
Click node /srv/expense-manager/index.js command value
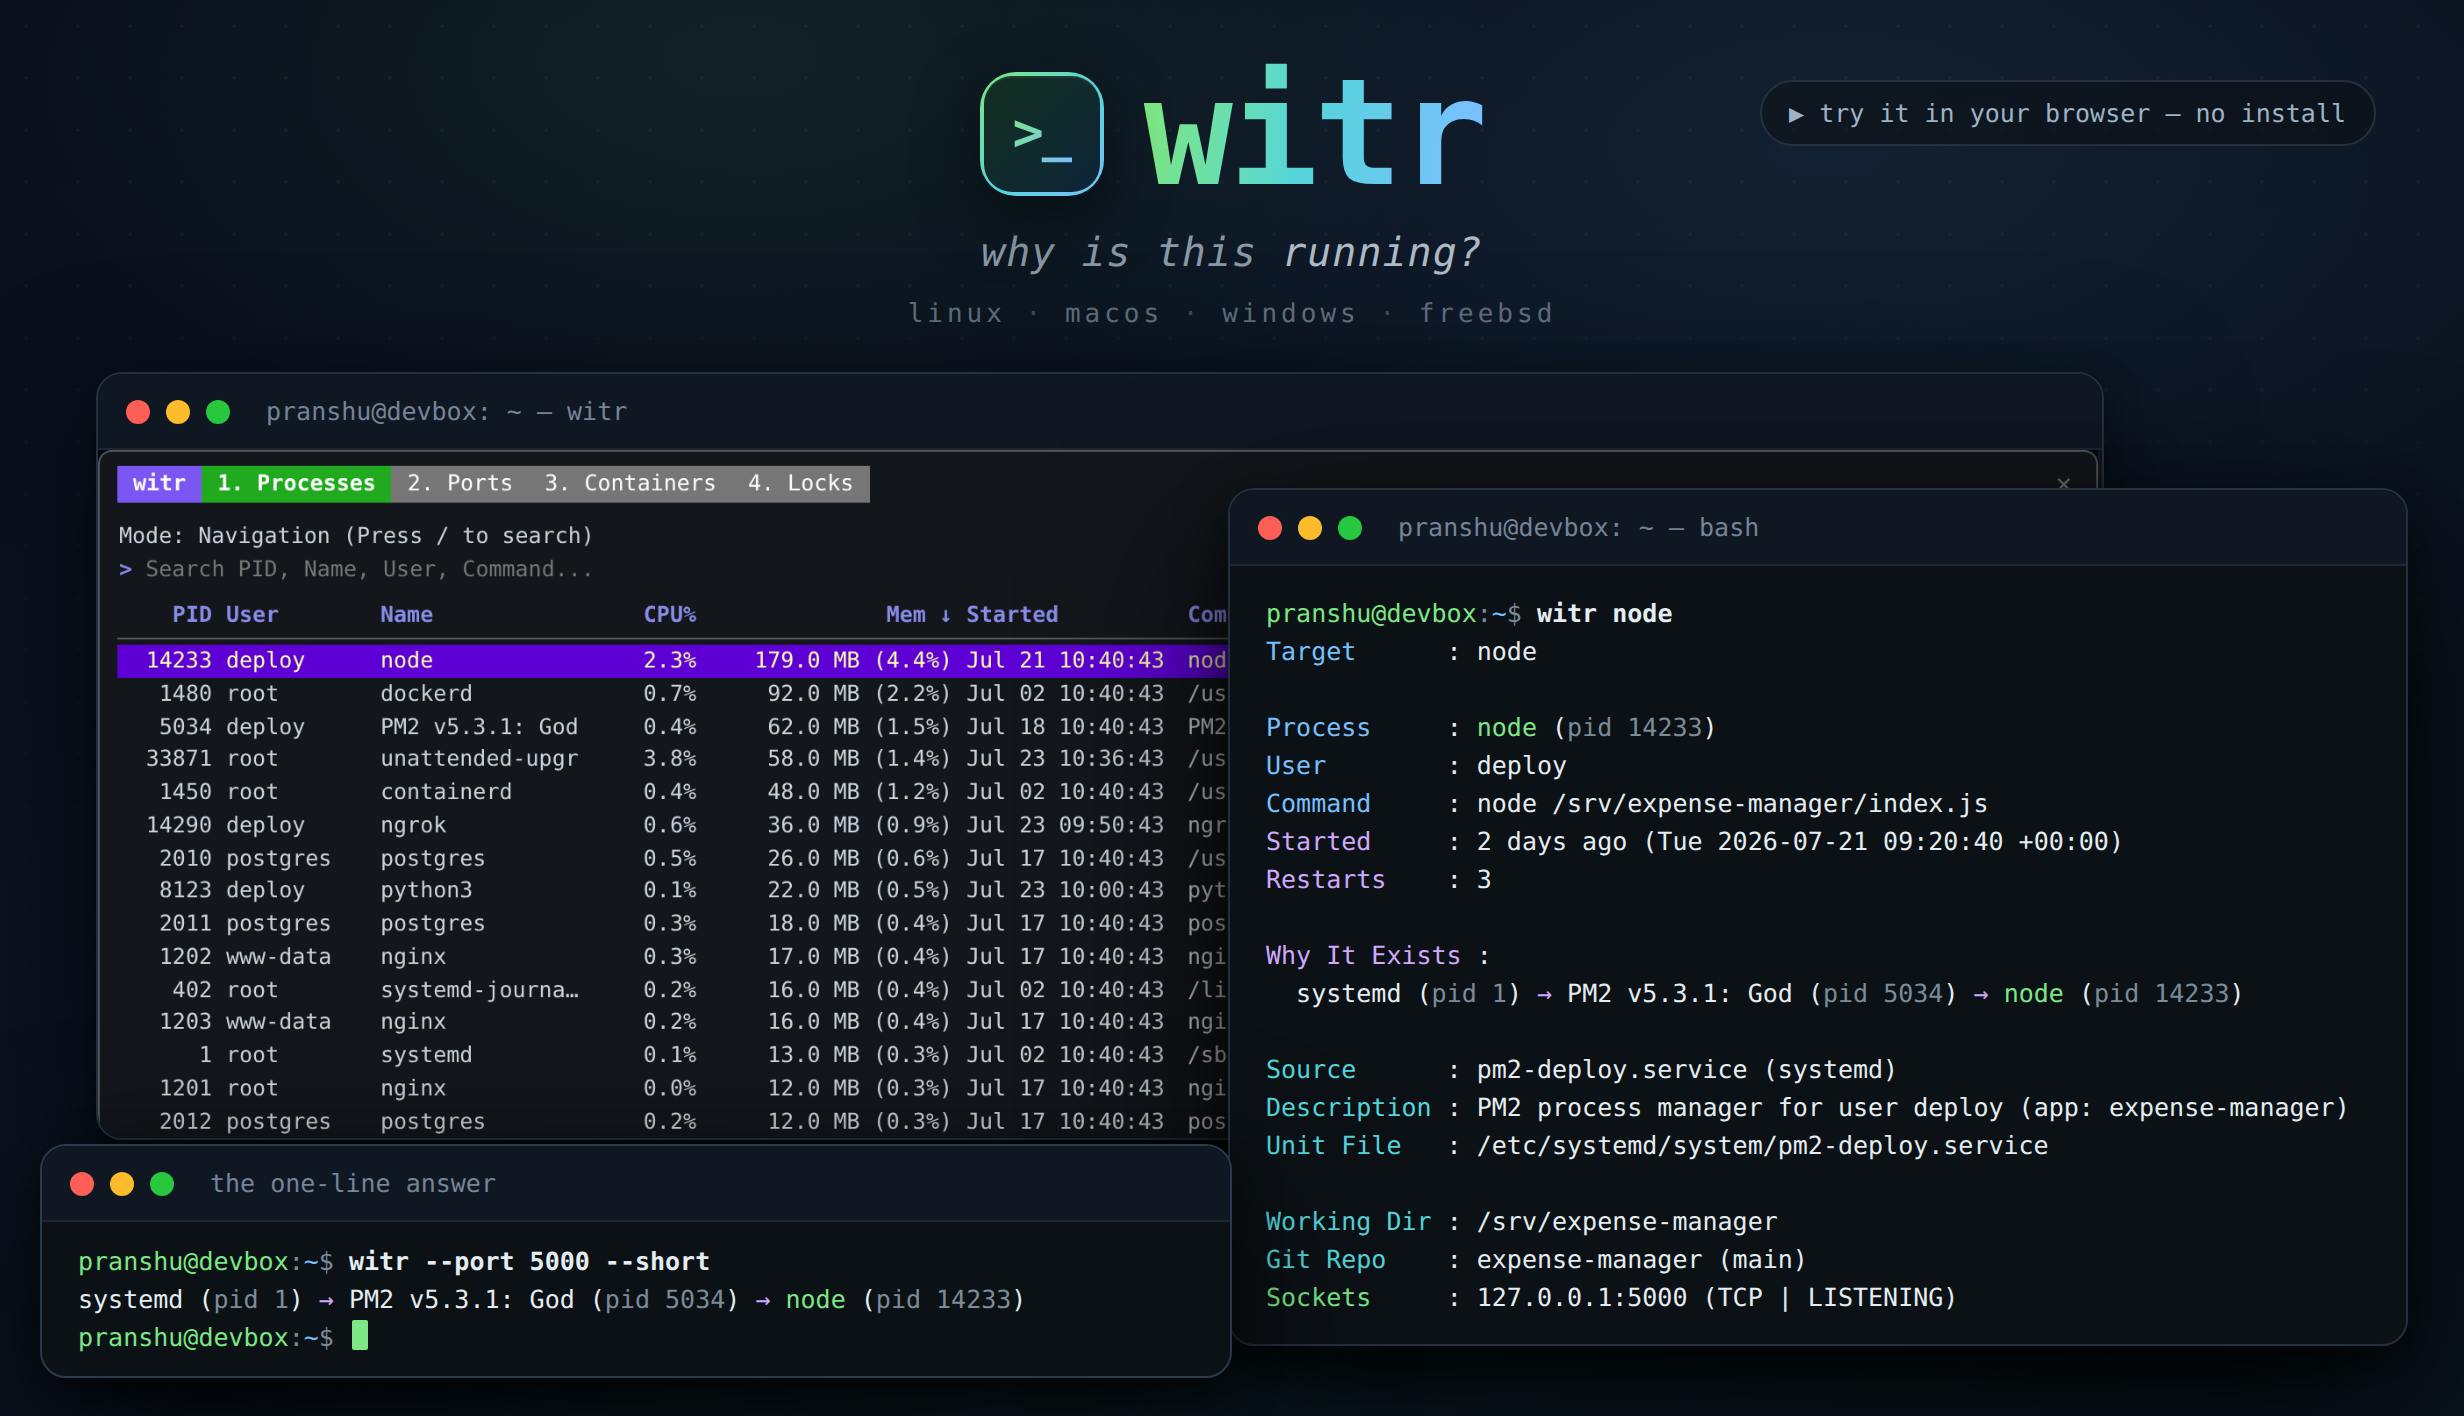[1732, 804]
